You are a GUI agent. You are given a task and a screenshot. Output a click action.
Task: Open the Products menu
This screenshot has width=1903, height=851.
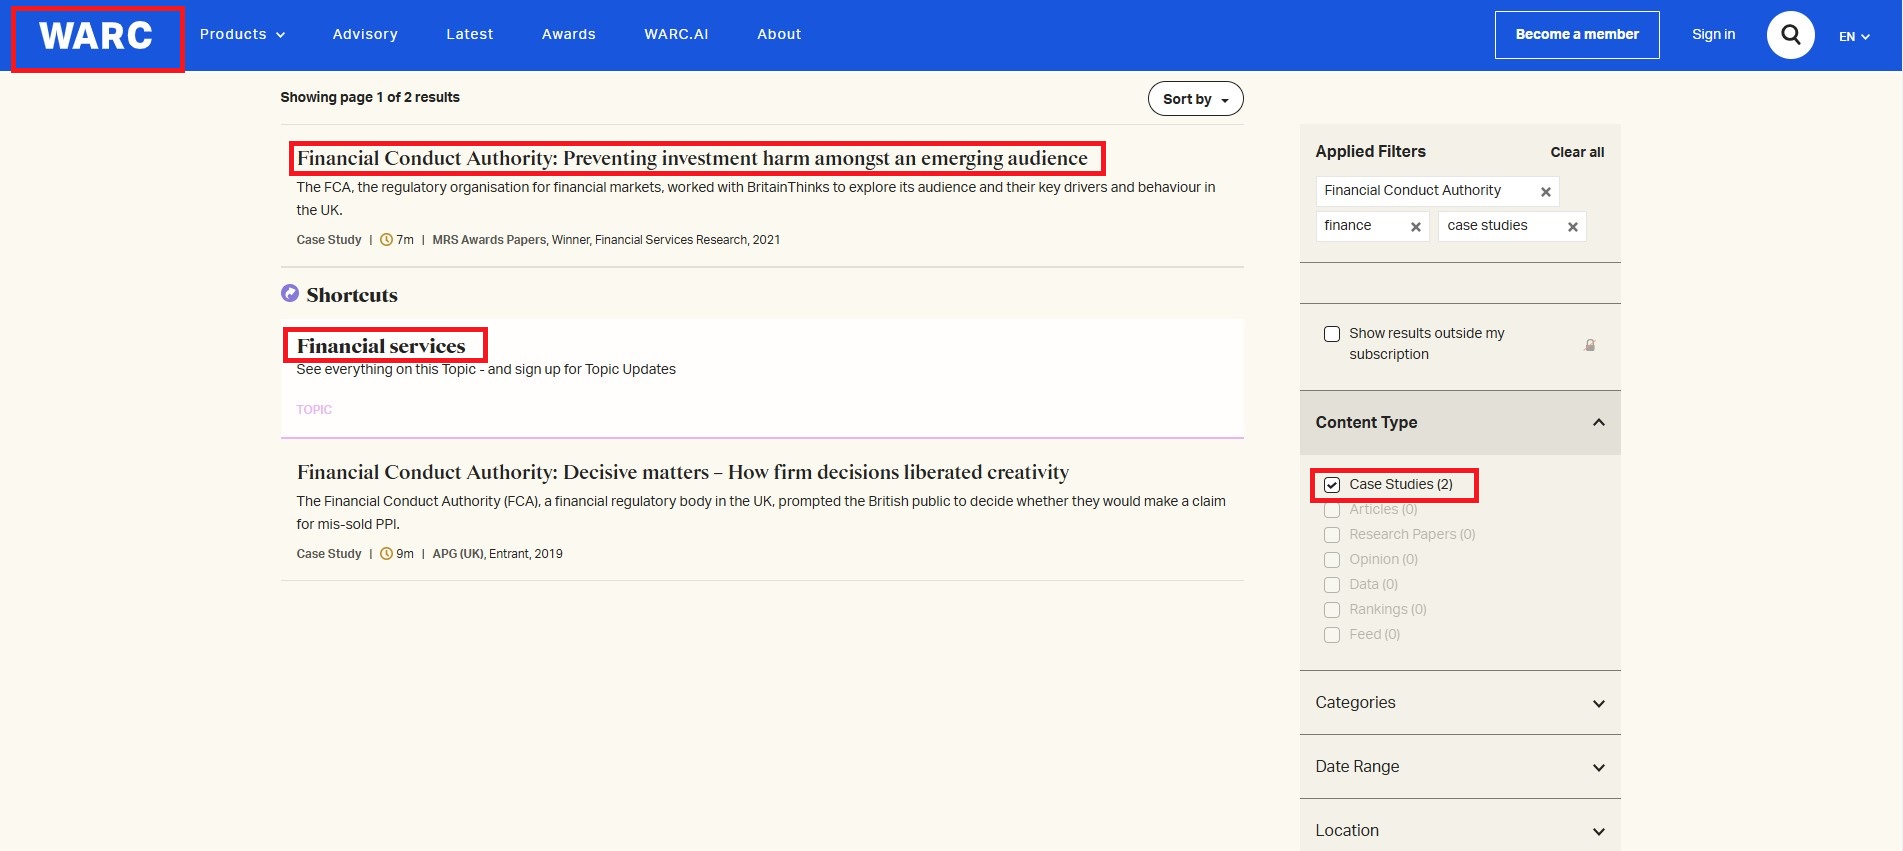(x=242, y=34)
